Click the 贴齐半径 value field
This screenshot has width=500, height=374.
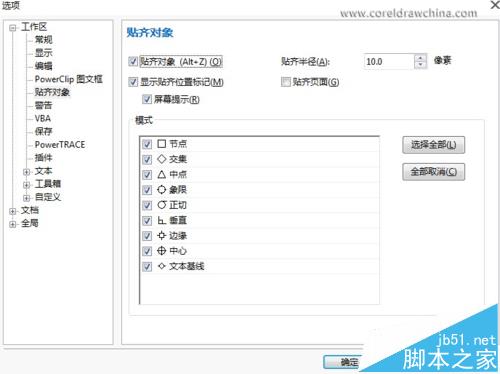click(389, 62)
